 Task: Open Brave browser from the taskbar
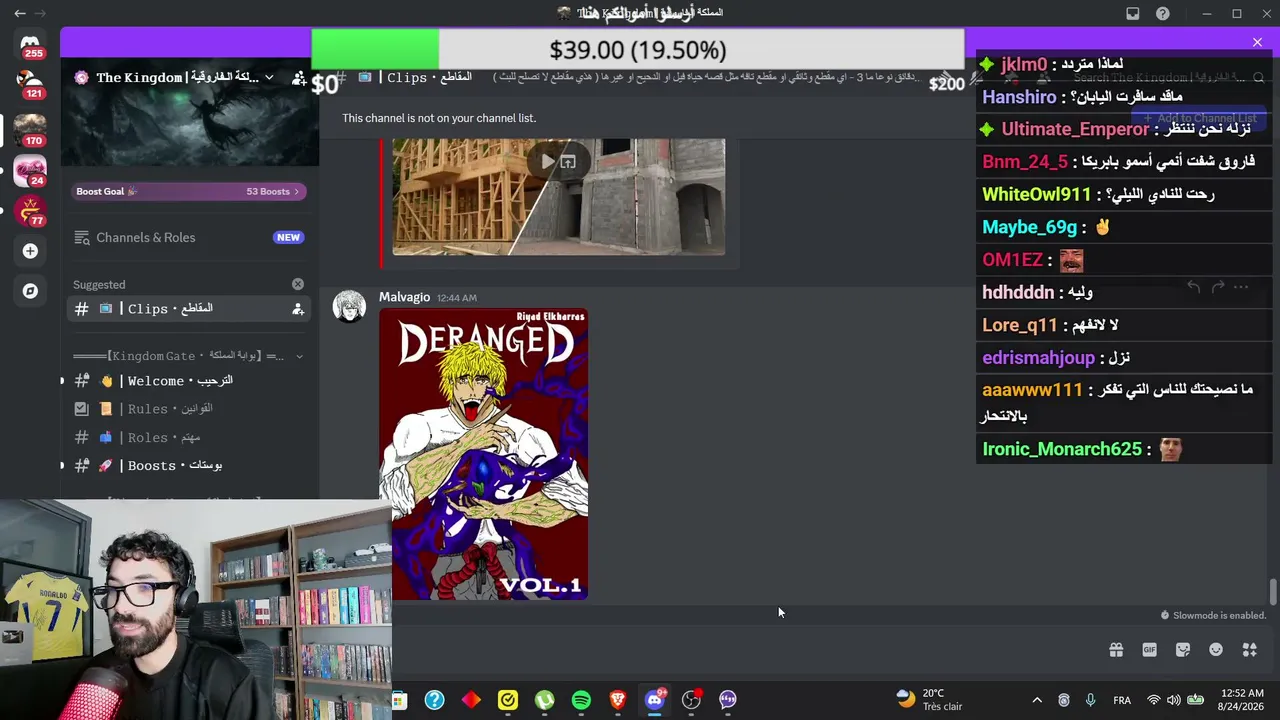(x=618, y=700)
